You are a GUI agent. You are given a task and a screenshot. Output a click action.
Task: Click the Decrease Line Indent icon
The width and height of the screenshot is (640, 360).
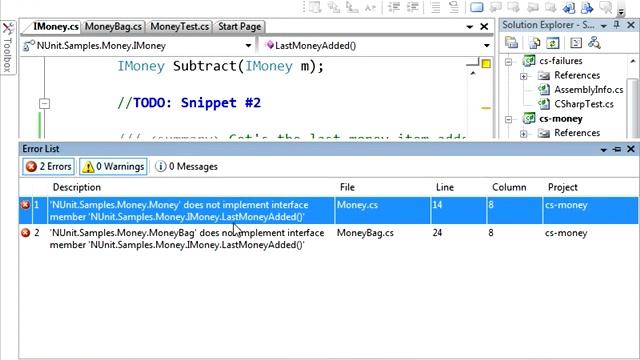click(394, 7)
